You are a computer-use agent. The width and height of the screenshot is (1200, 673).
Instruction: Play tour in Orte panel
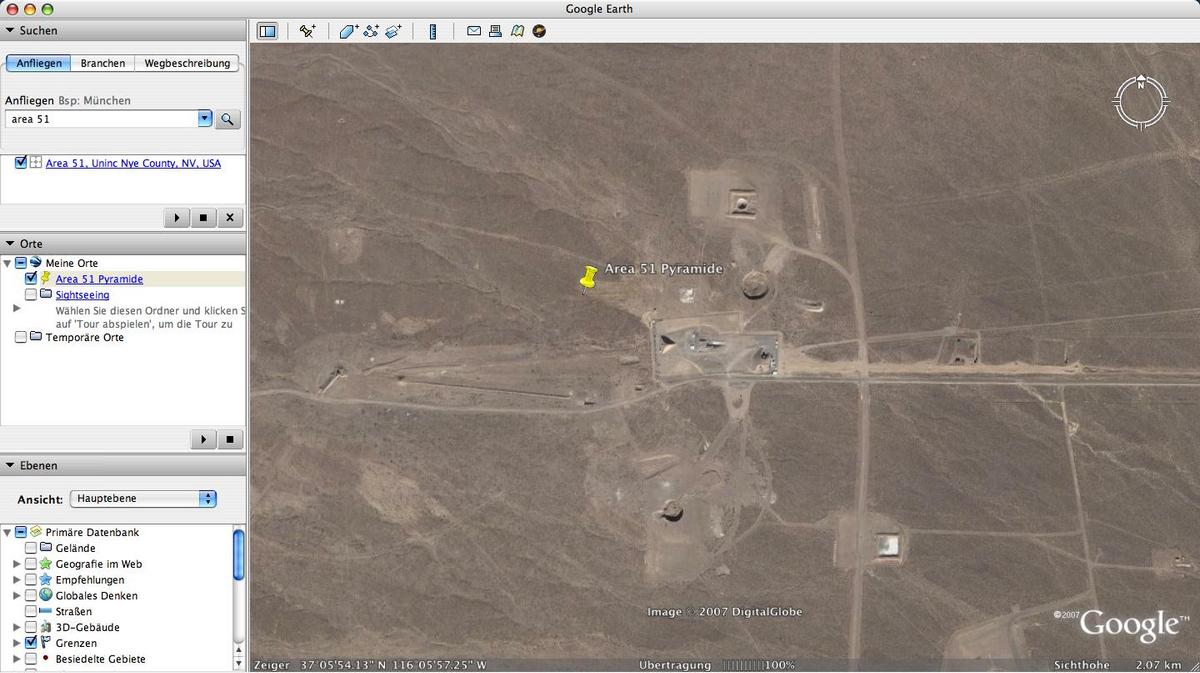click(x=203, y=439)
